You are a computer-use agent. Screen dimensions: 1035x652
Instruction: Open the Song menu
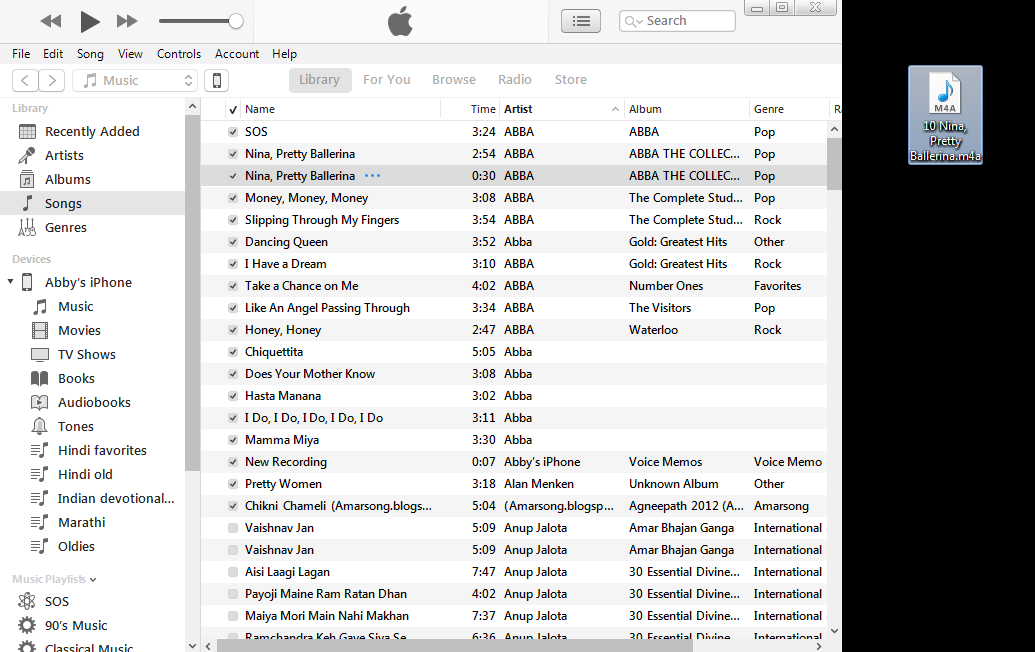point(90,54)
